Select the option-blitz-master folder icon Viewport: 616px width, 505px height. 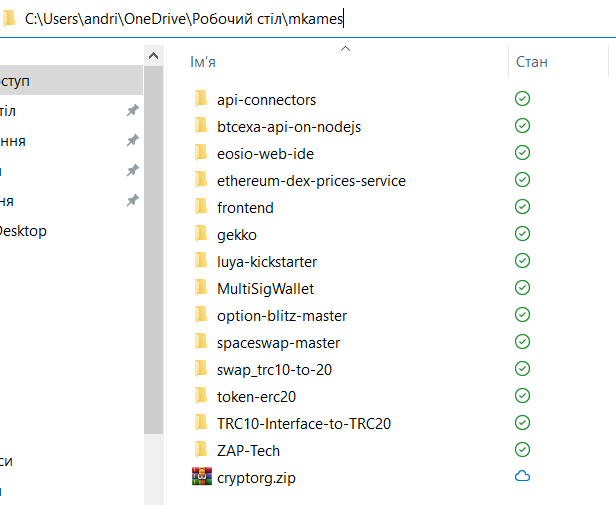(201, 314)
